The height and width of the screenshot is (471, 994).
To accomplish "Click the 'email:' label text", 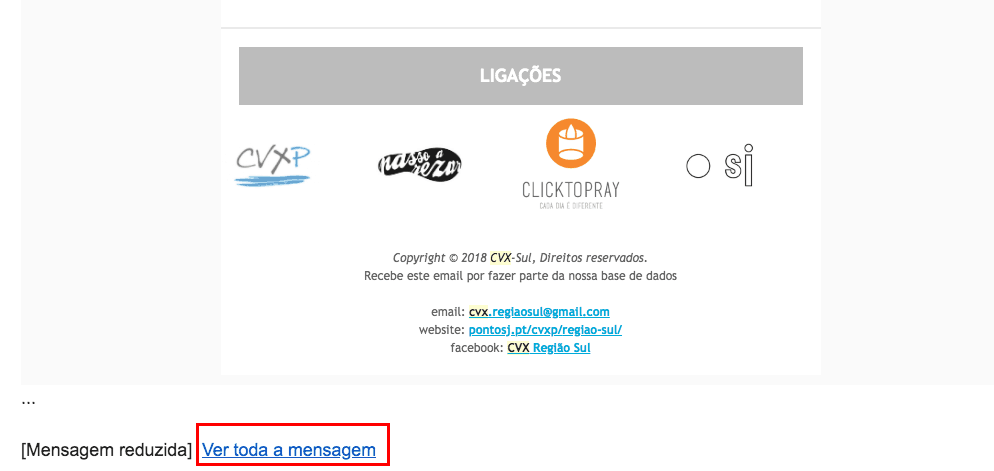I will click(448, 312).
